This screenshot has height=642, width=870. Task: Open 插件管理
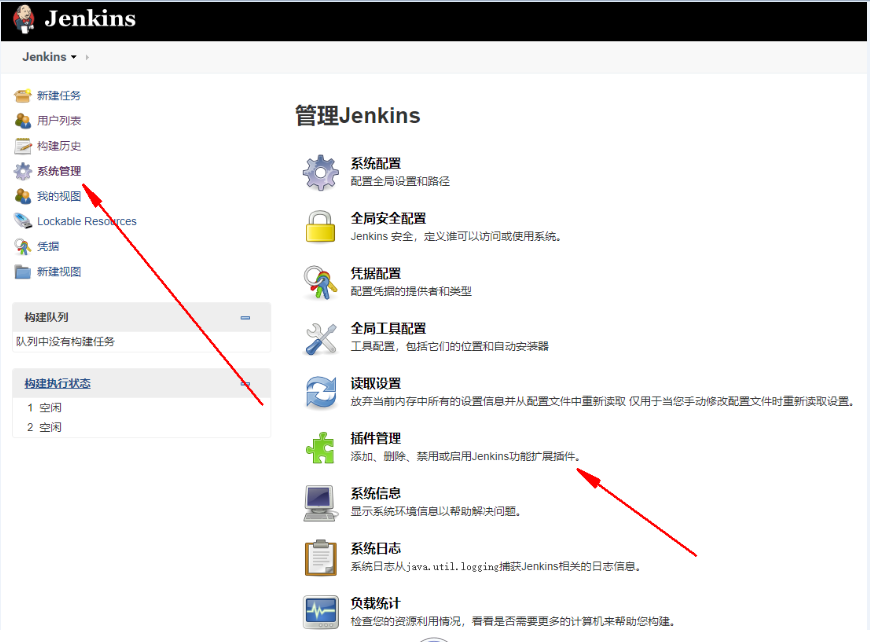pos(376,438)
